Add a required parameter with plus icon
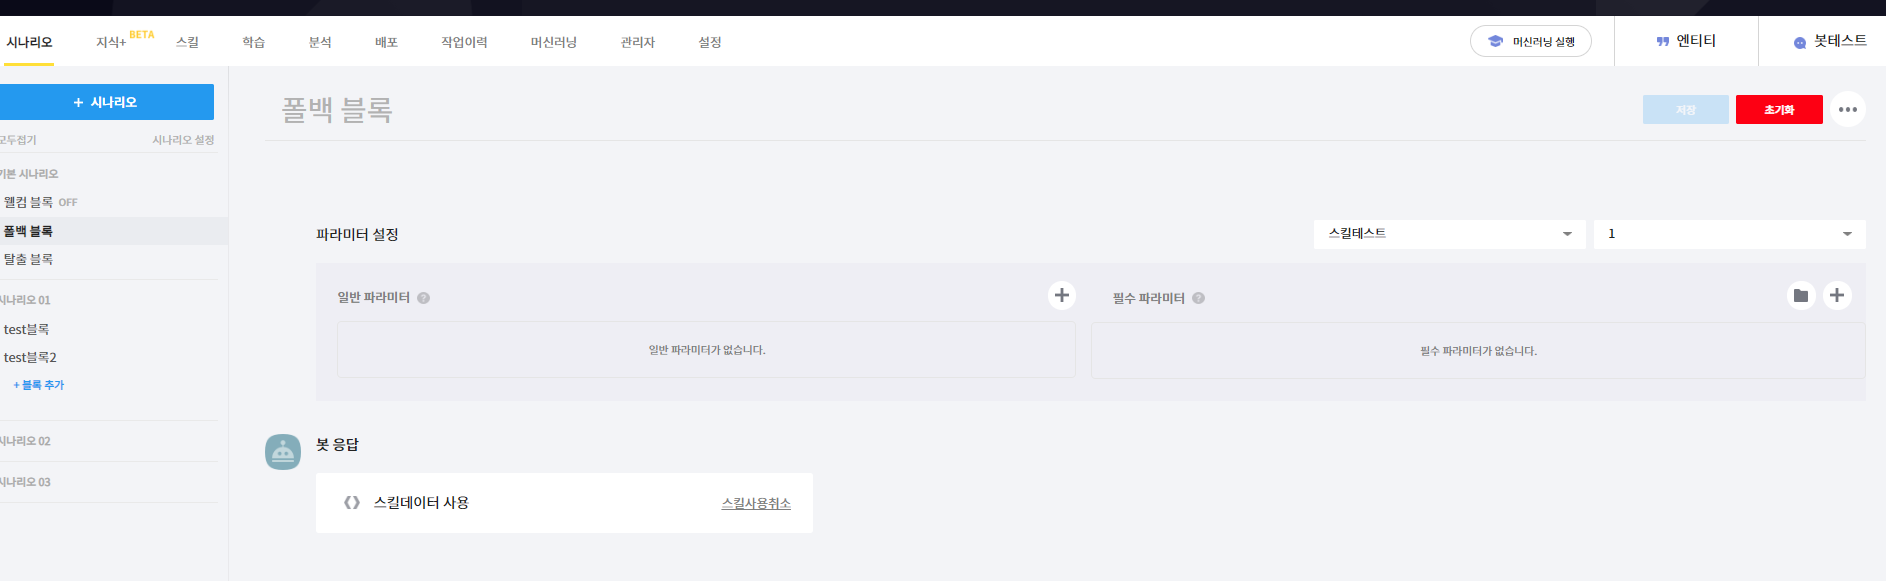This screenshot has width=1886, height=581. [1837, 295]
